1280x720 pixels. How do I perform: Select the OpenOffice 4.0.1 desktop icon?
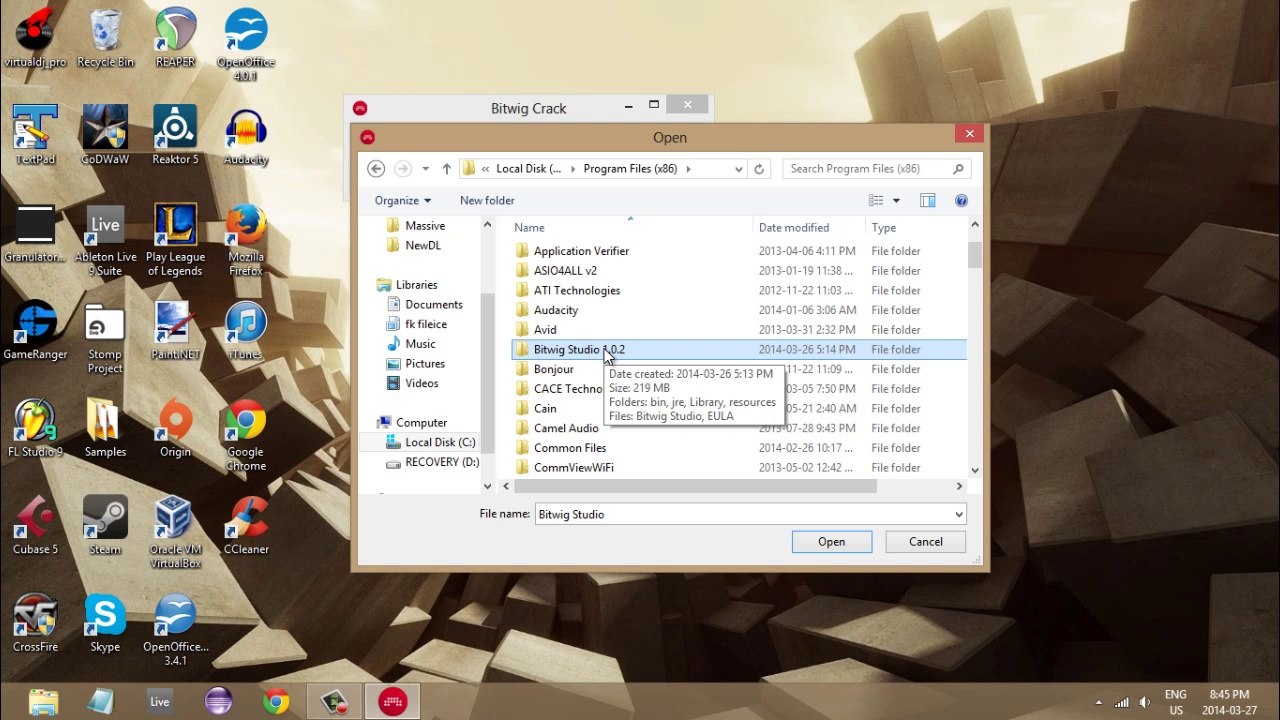[245, 45]
